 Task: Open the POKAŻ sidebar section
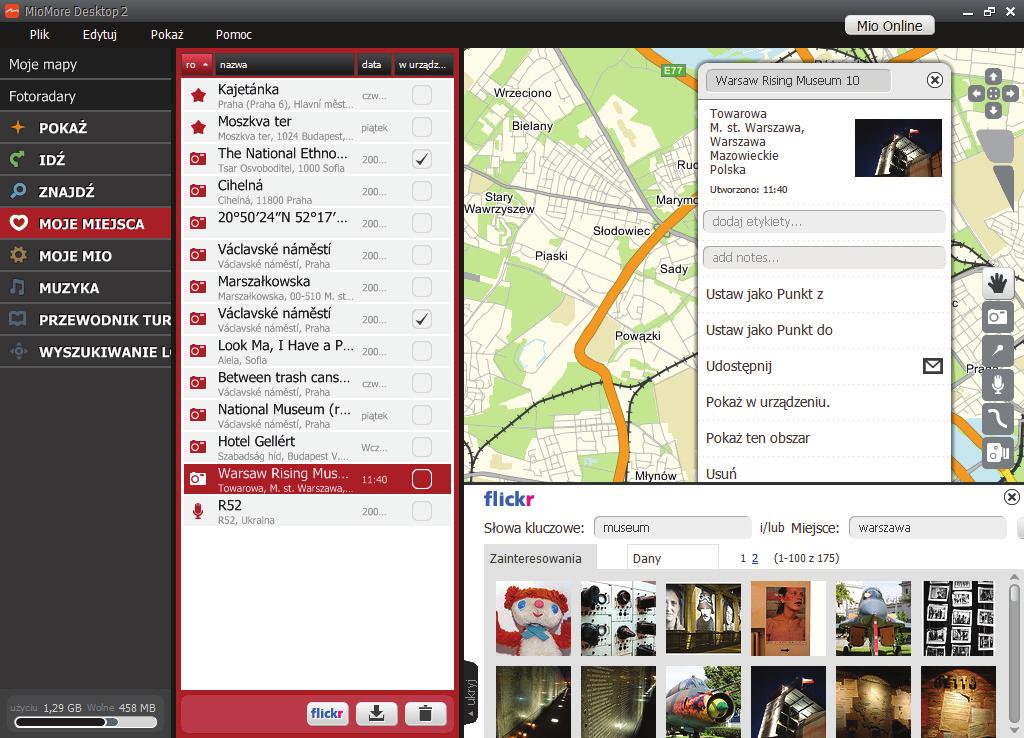[86, 128]
